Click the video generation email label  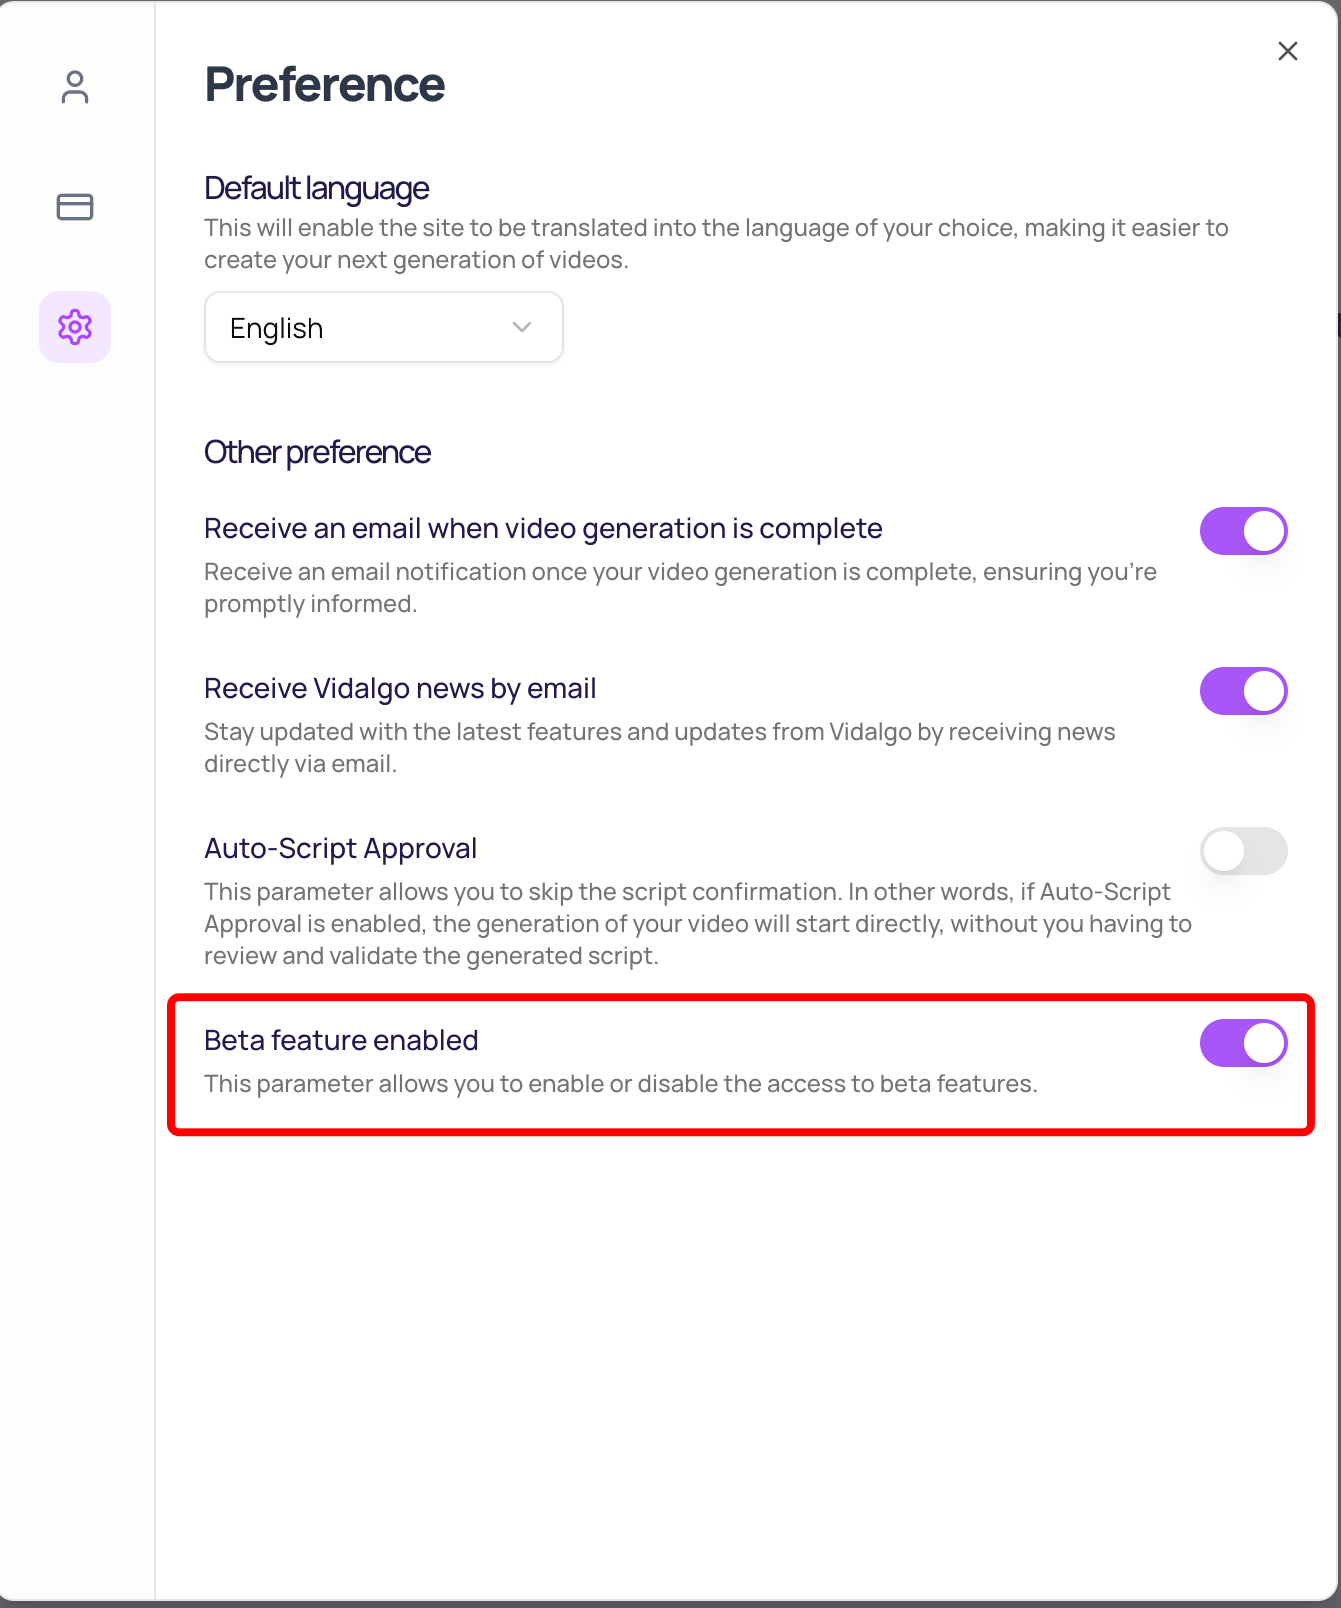pos(543,528)
